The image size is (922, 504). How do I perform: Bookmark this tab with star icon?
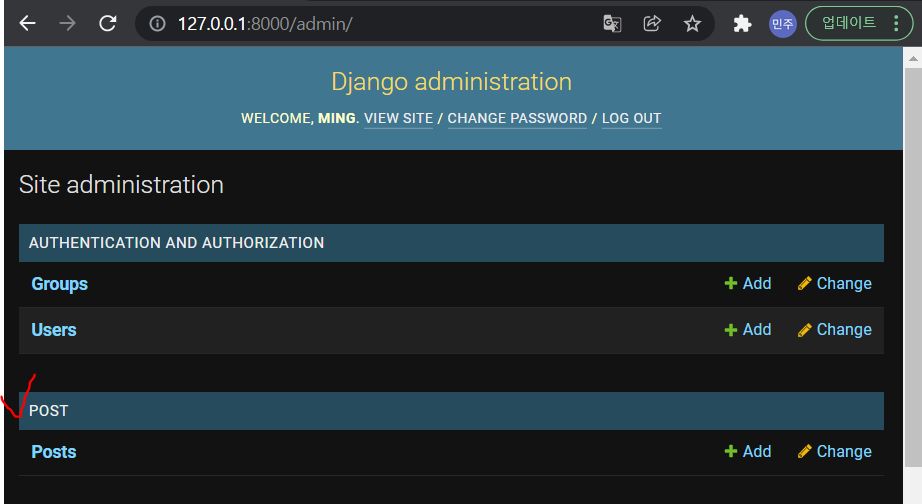692,24
